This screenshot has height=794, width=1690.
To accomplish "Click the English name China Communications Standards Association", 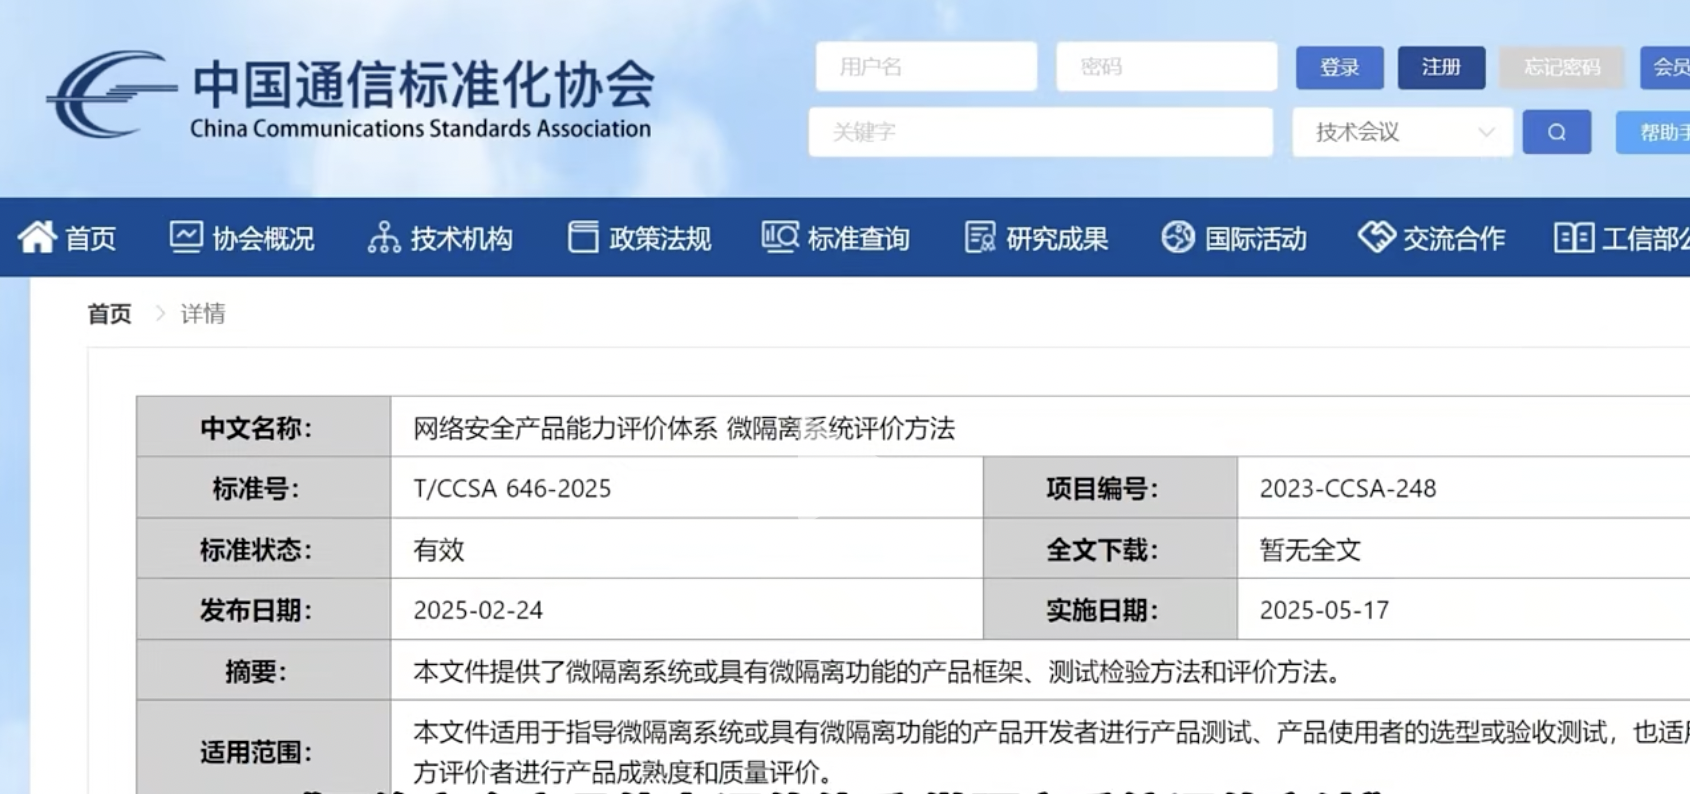I will click(420, 129).
